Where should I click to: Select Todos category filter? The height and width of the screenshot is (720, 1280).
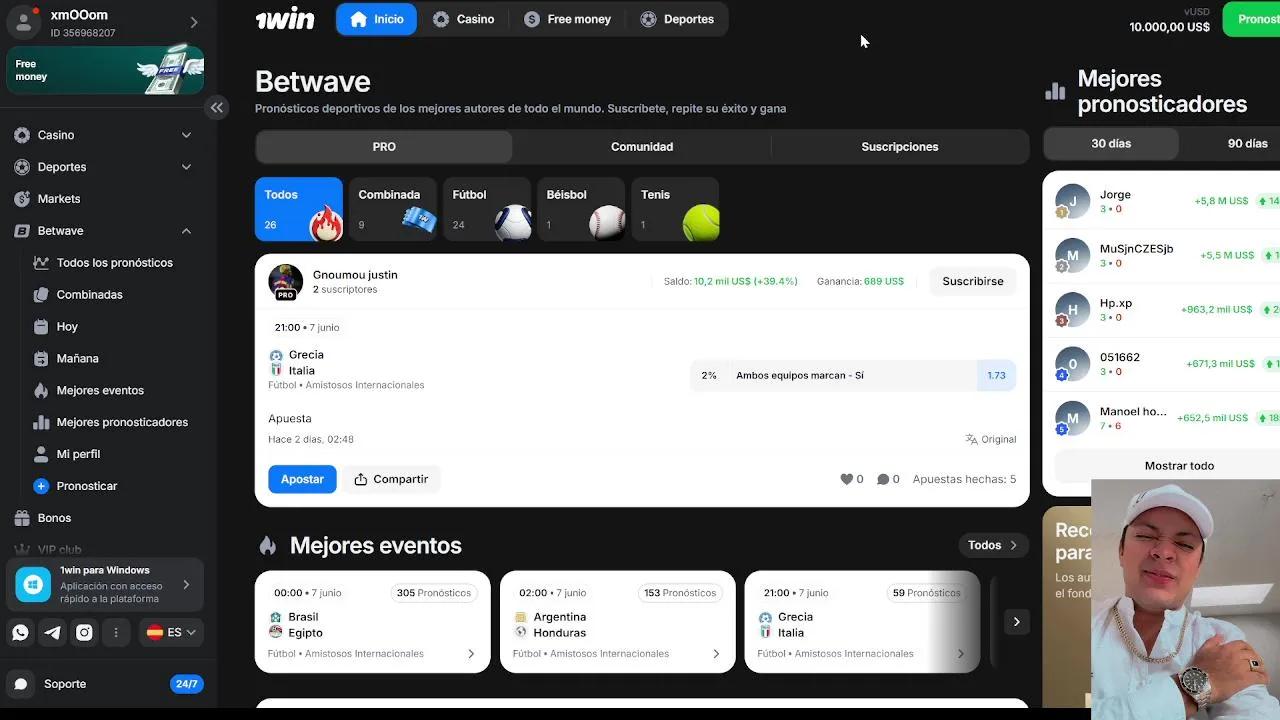tap(299, 209)
